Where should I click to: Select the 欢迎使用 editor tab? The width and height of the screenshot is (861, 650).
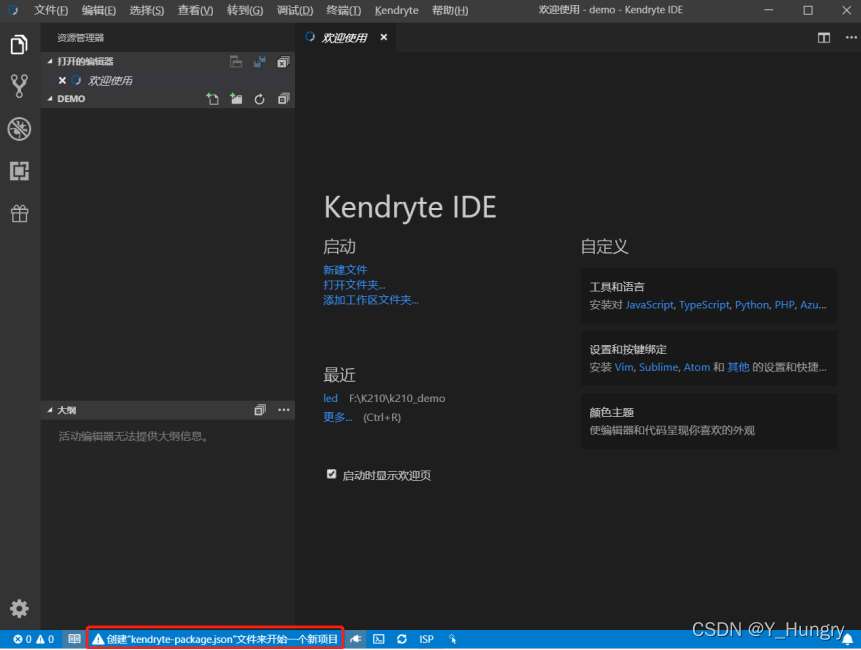(344, 37)
